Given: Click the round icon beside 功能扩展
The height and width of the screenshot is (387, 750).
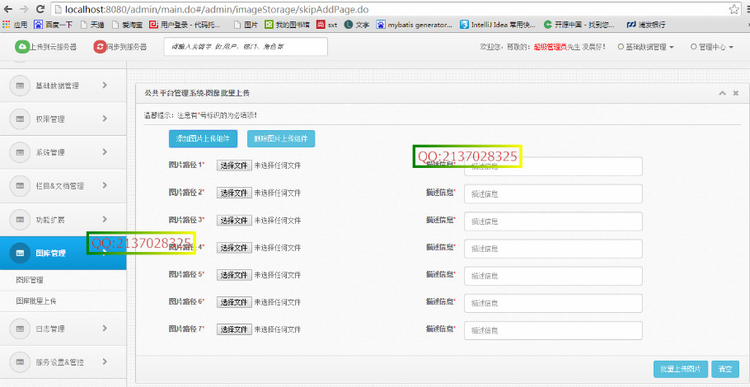Looking at the screenshot, I should pos(20,220).
